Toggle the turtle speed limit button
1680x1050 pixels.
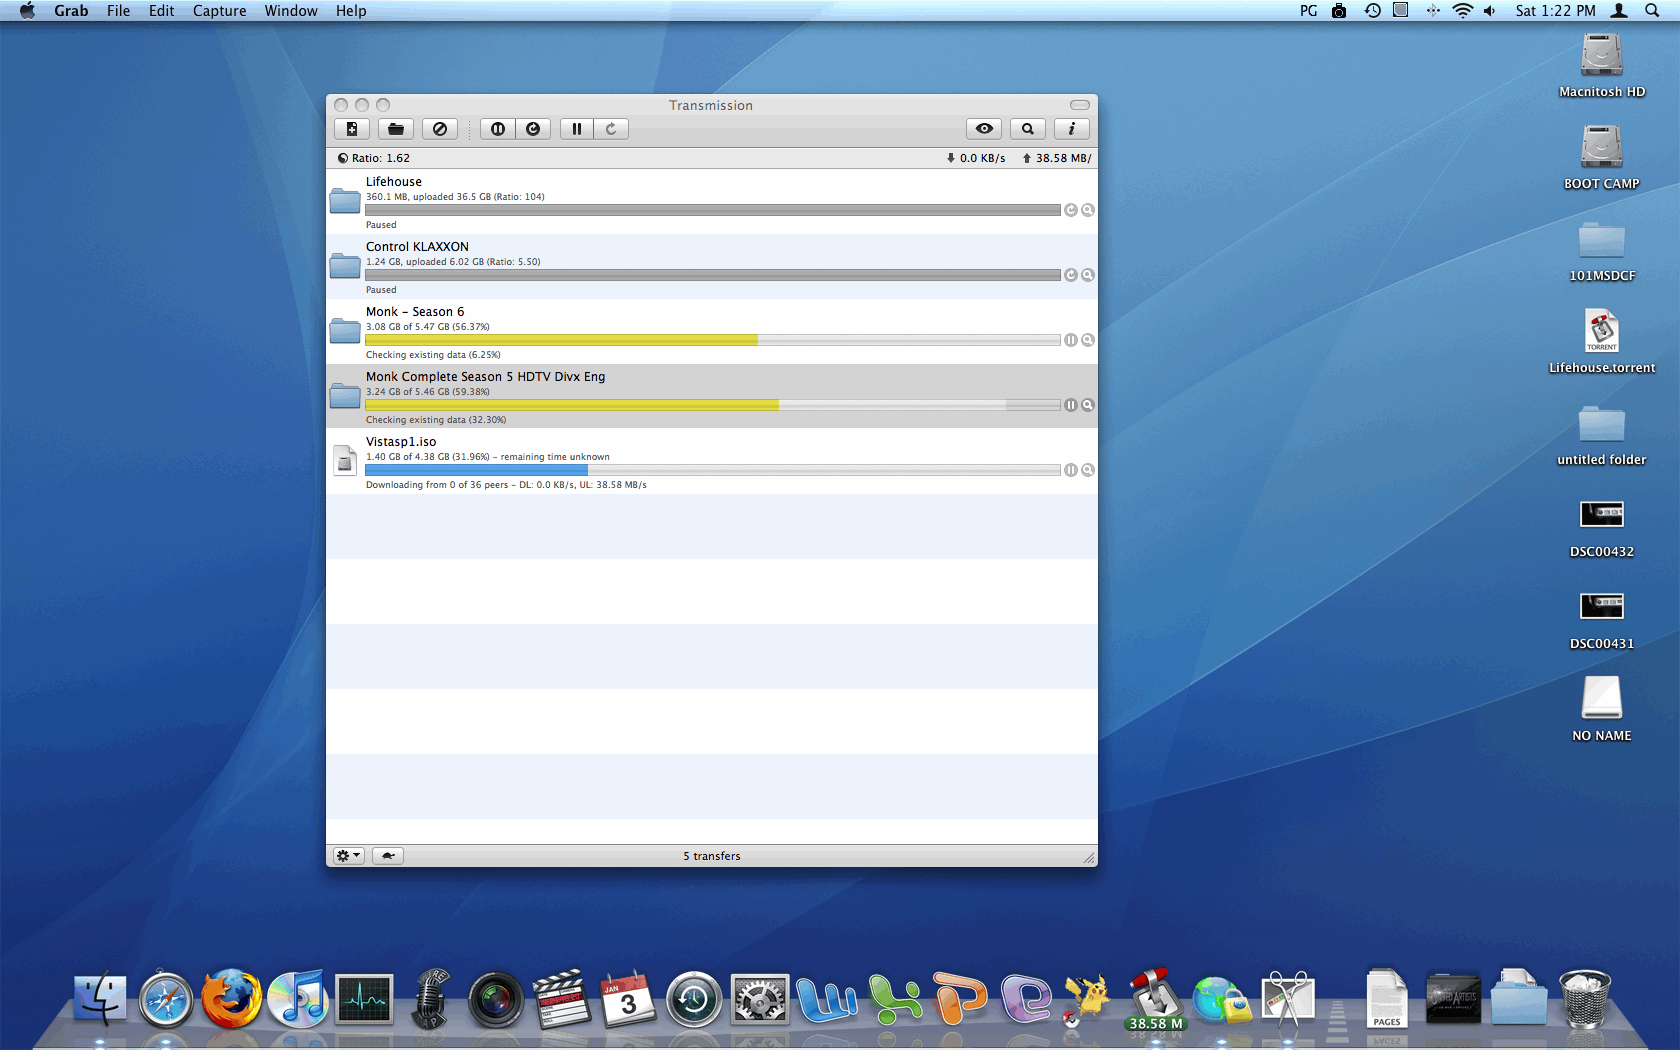[x=388, y=856]
